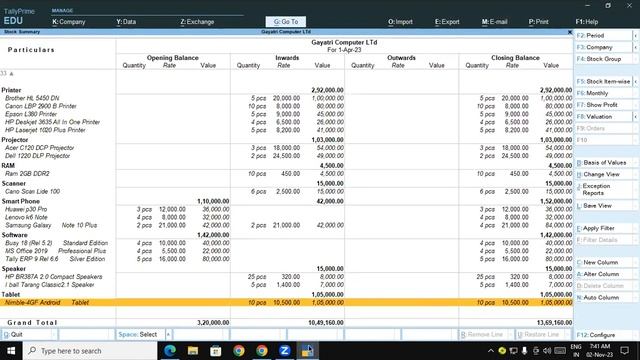640x360 pixels.
Task: Click E: Apply Filter
Action: coord(604,228)
